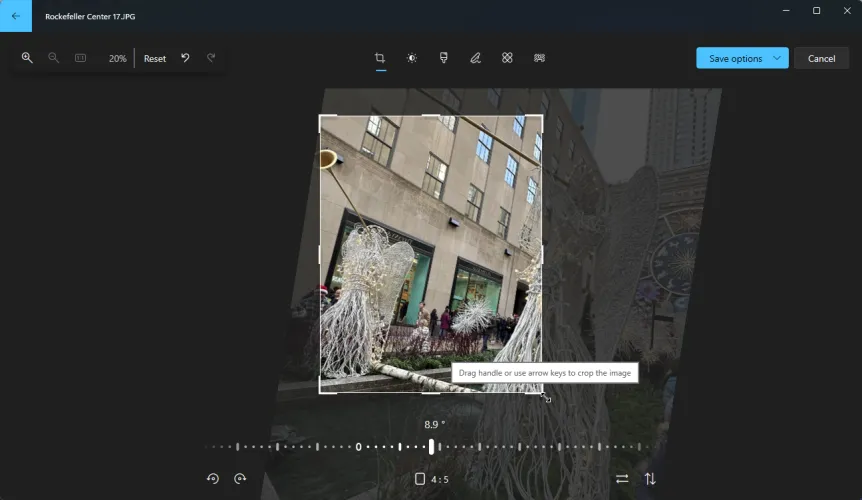Flip the image vertically
The height and width of the screenshot is (500, 862).
650,479
